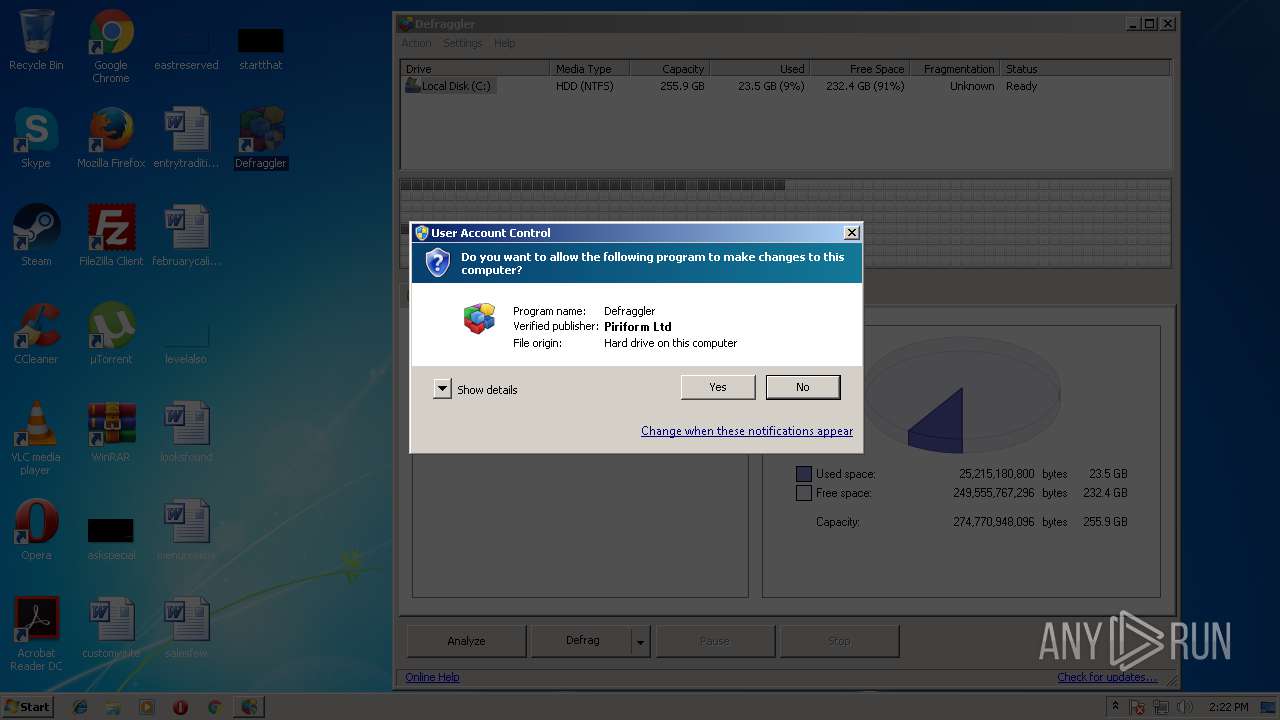
Task: Click the Defraggler program icon in UAC dialog
Action: [x=480, y=319]
